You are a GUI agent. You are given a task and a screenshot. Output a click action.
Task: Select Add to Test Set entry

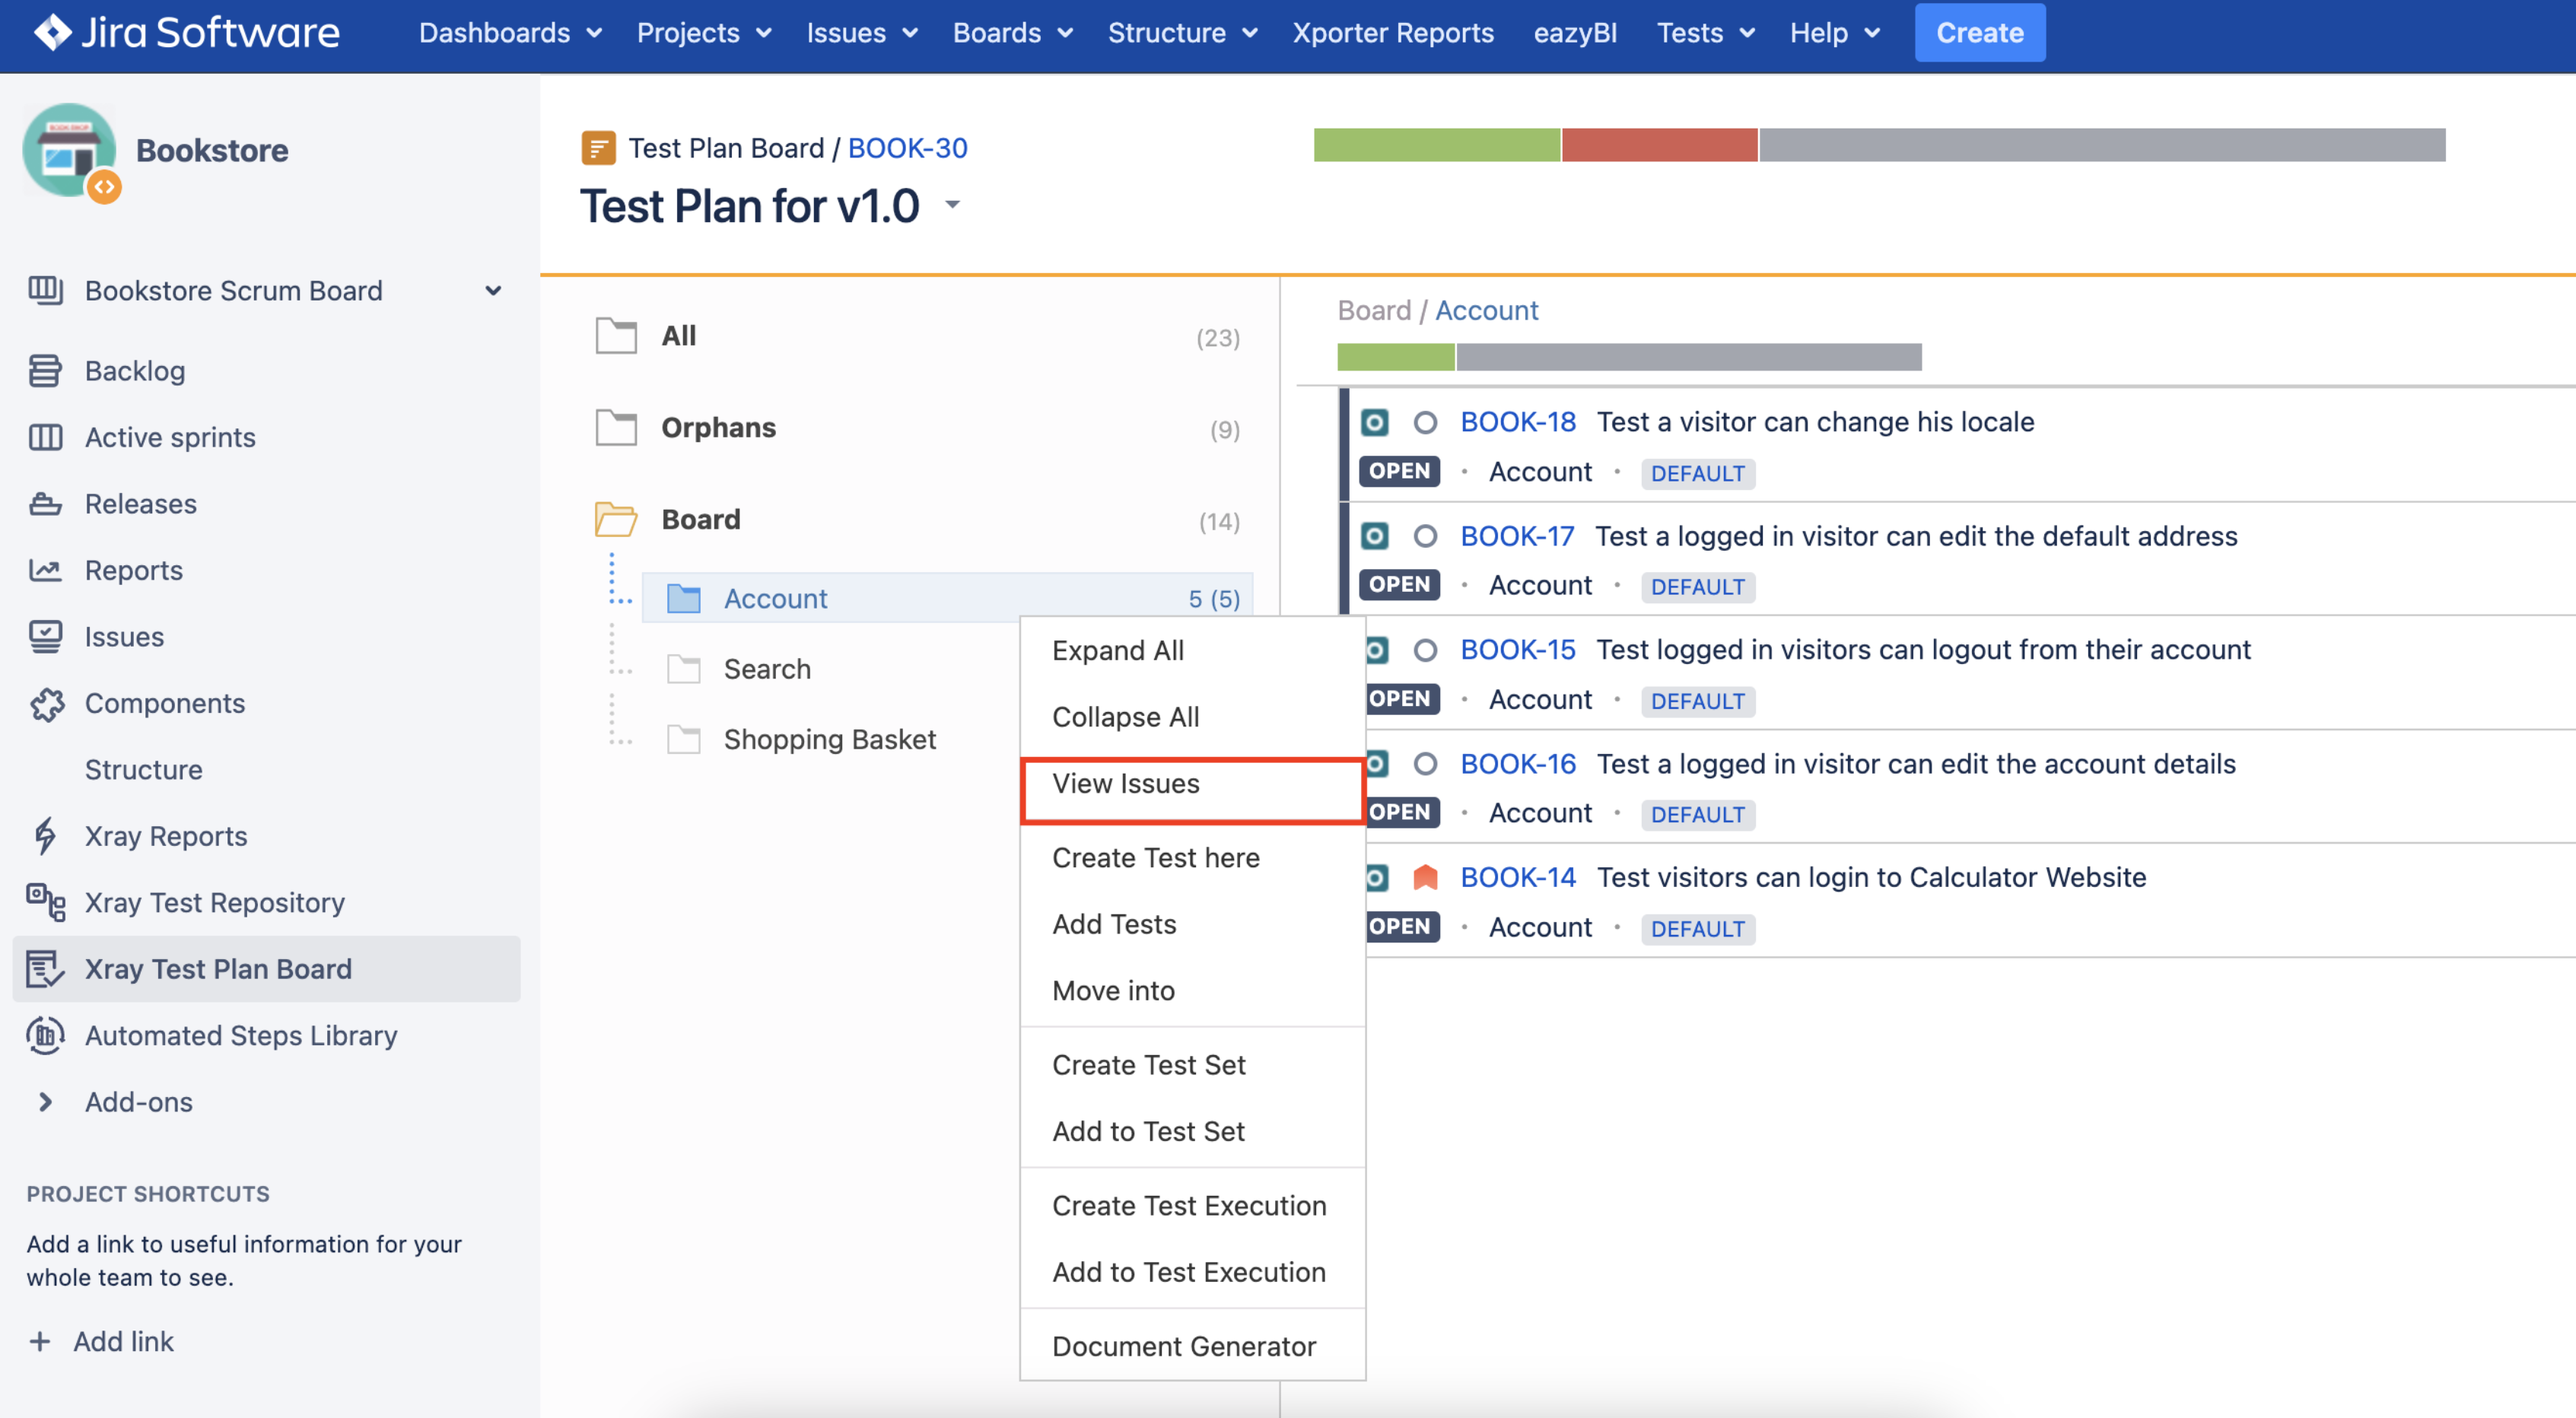click(1192, 1131)
